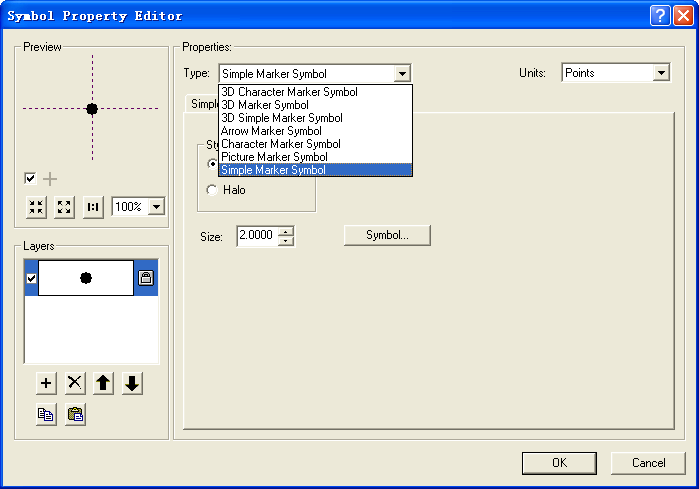Image resolution: width=699 pixels, height=489 pixels.
Task: Click the 1:1 actual size preview button
Action: (93, 207)
